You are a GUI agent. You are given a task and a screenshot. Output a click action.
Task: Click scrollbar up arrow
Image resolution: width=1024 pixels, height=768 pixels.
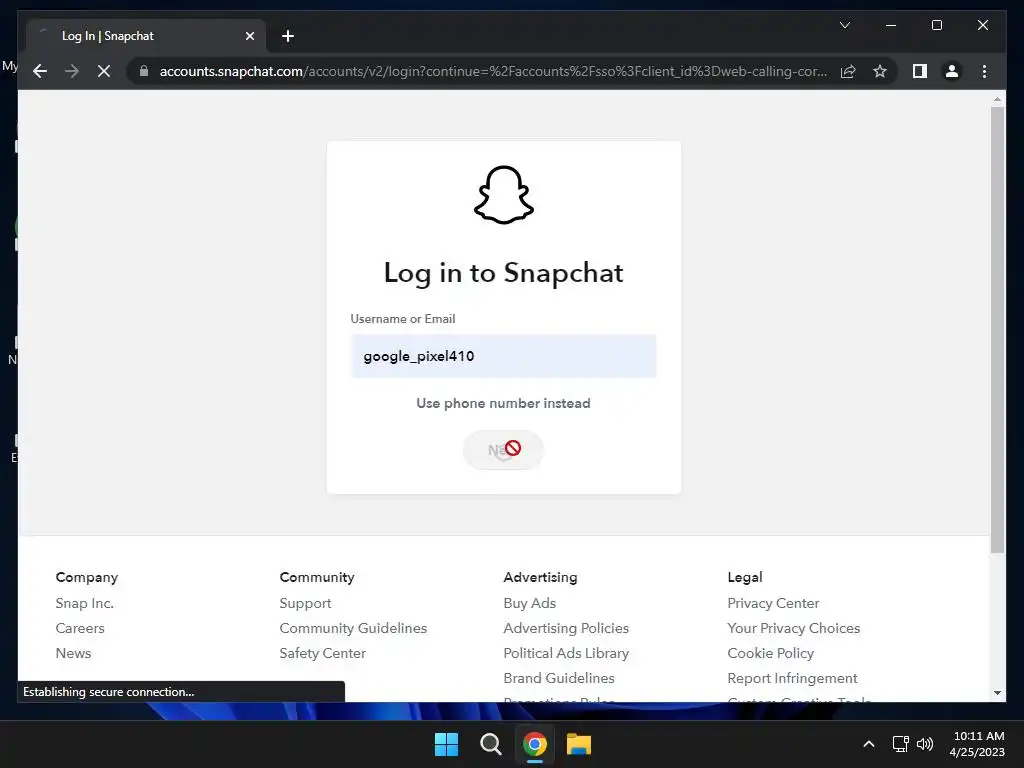(997, 99)
